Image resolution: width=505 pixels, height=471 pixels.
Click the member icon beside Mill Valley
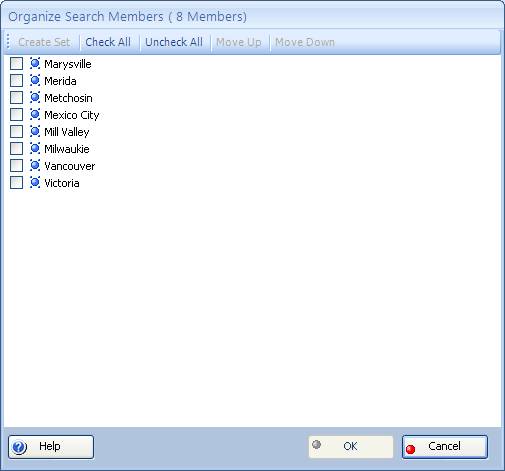point(35,131)
